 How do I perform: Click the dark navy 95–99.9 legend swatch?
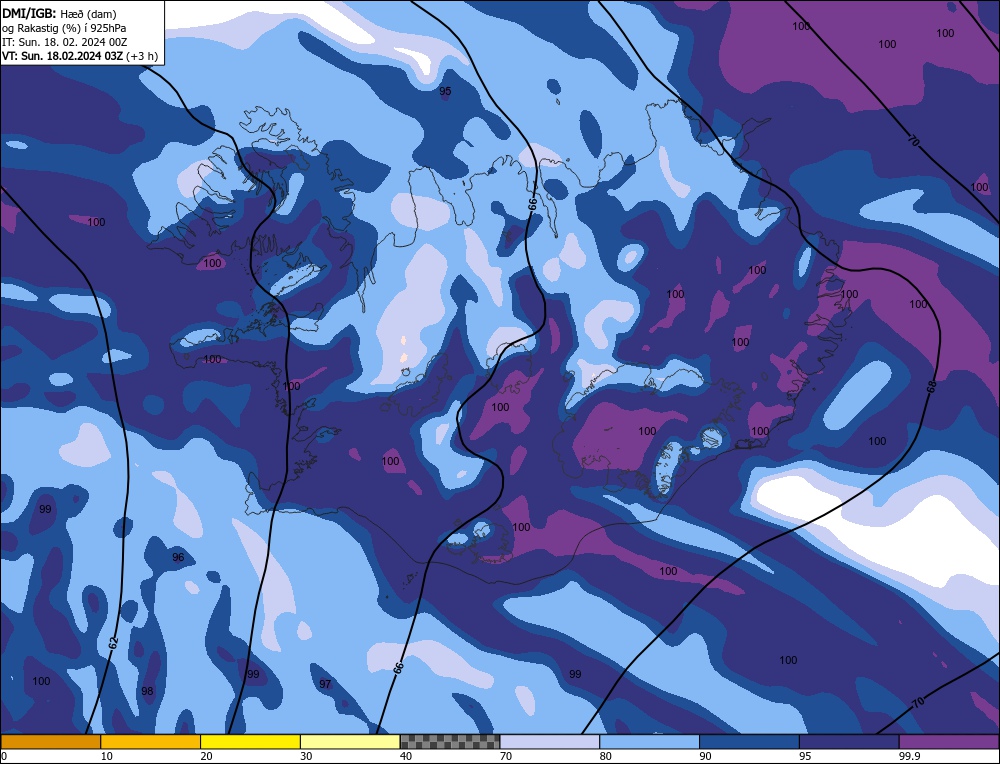(x=849, y=742)
